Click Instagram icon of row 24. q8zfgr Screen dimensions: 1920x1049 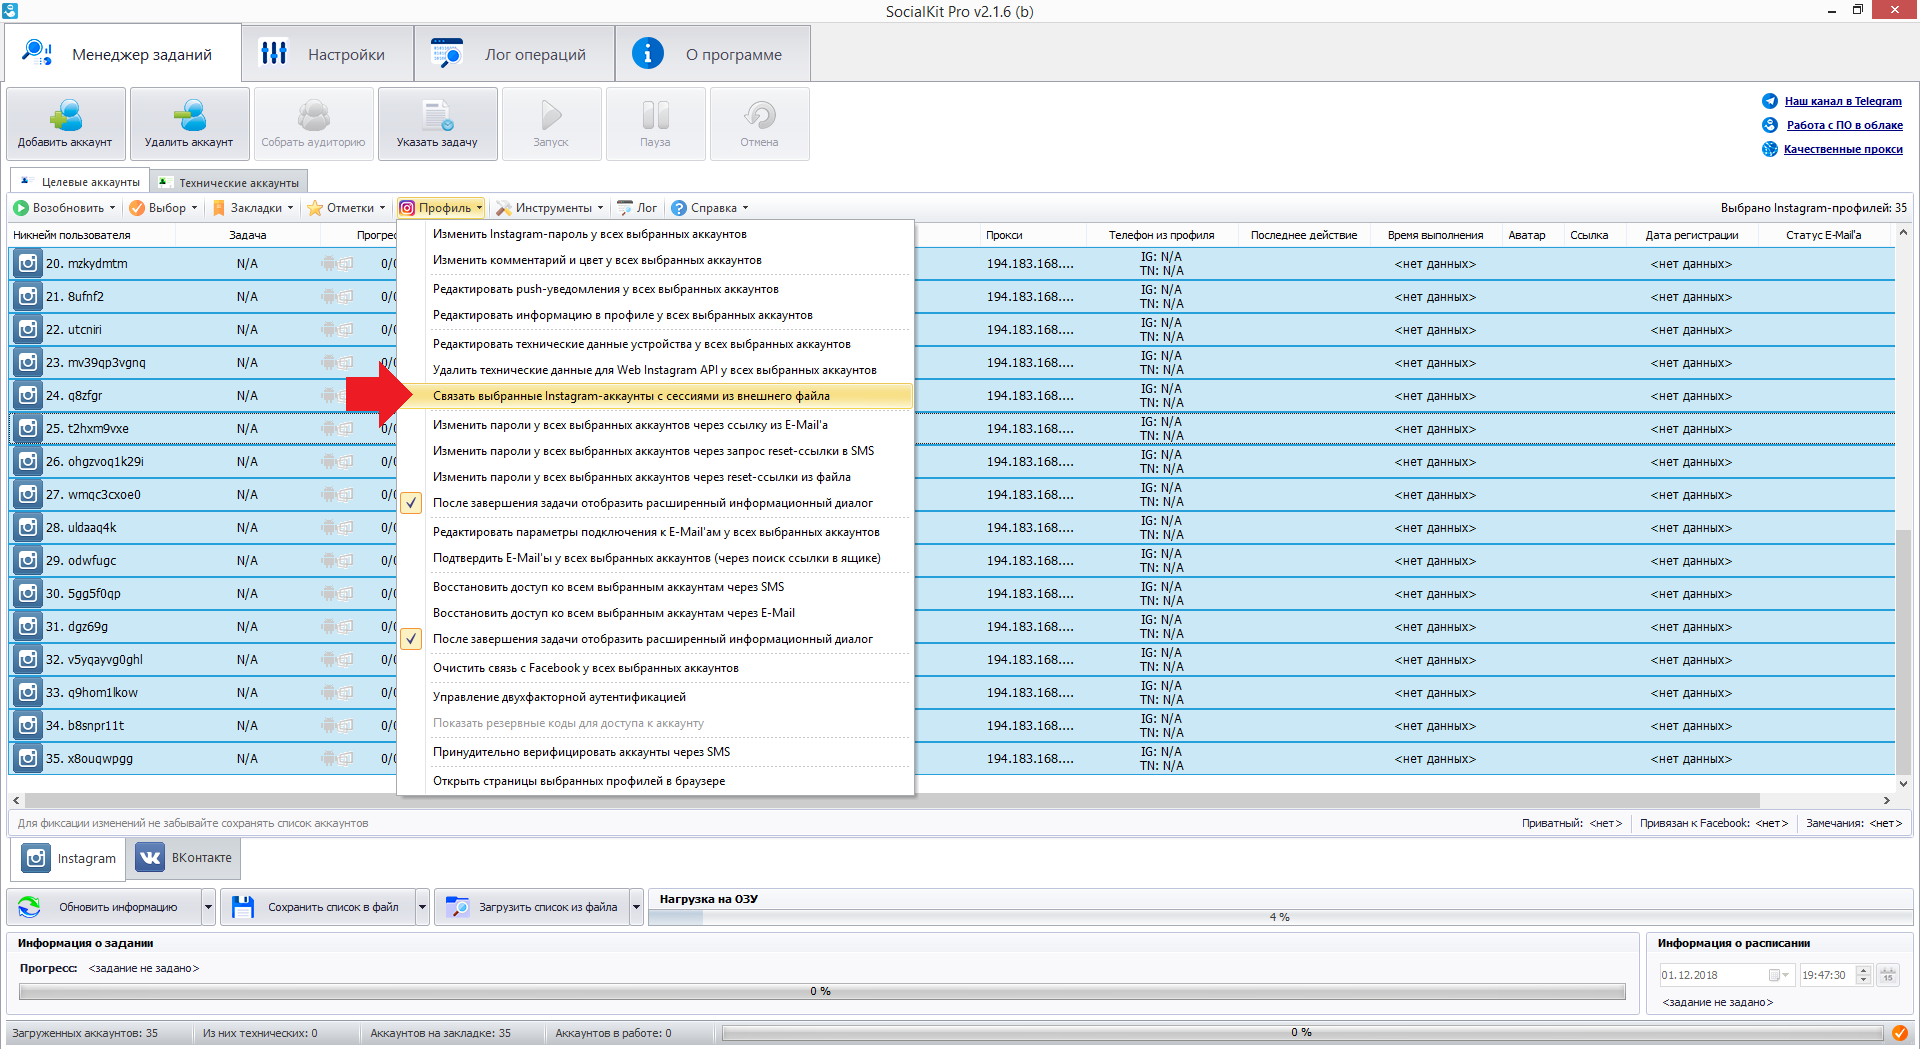pyautogui.click(x=28, y=396)
